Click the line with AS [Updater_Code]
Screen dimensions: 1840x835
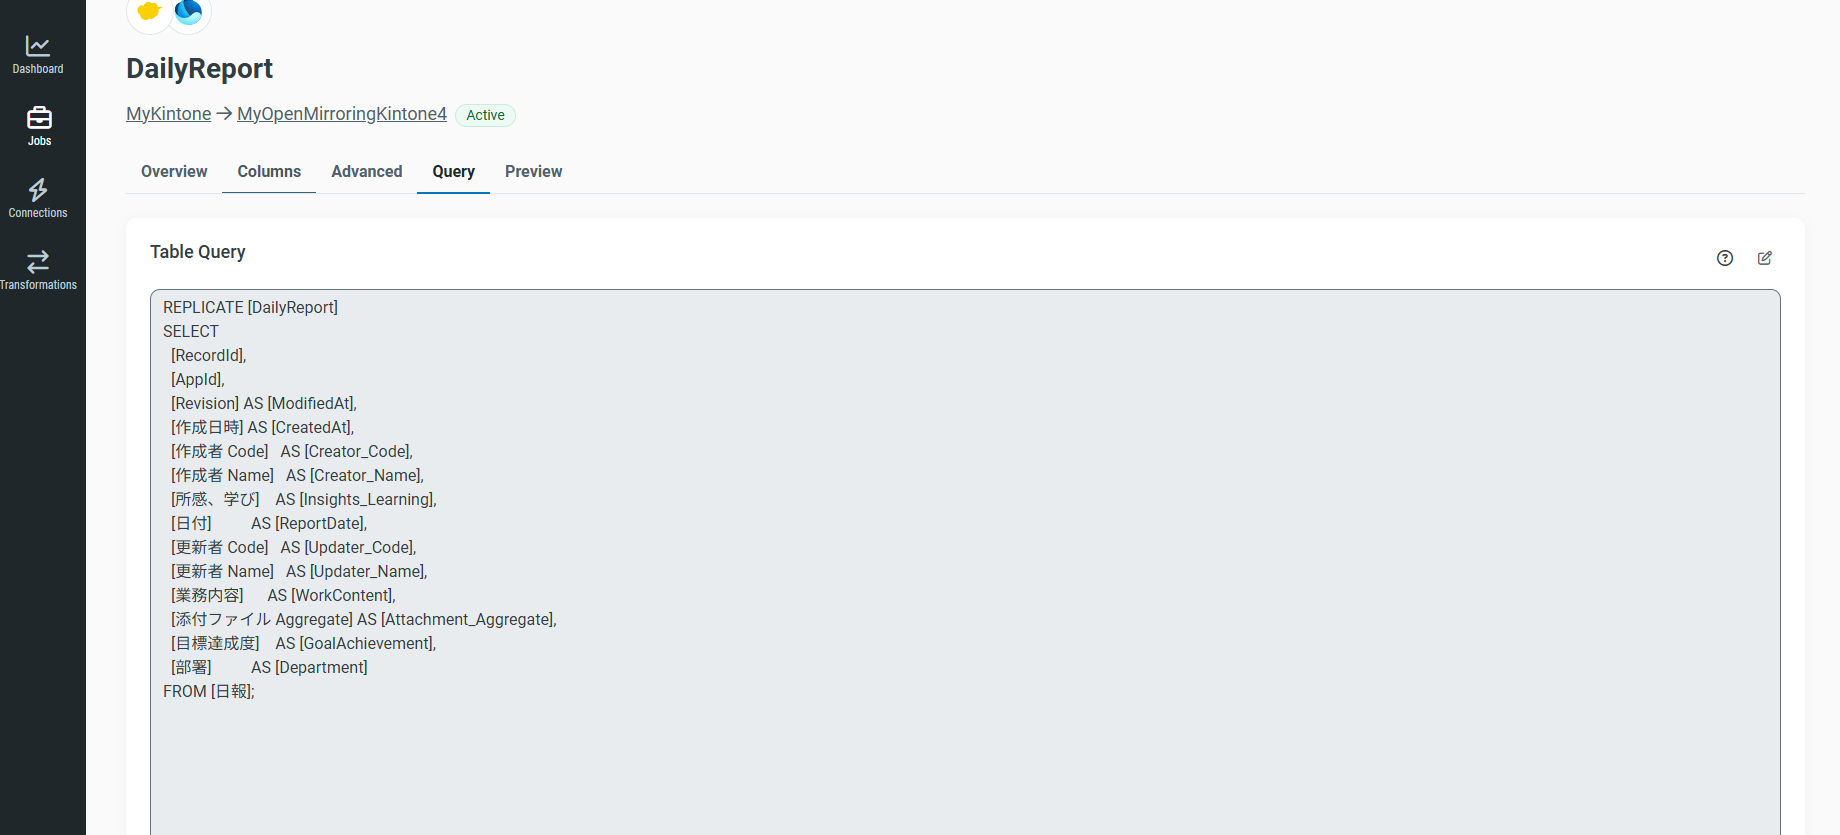[x=293, y=547]
